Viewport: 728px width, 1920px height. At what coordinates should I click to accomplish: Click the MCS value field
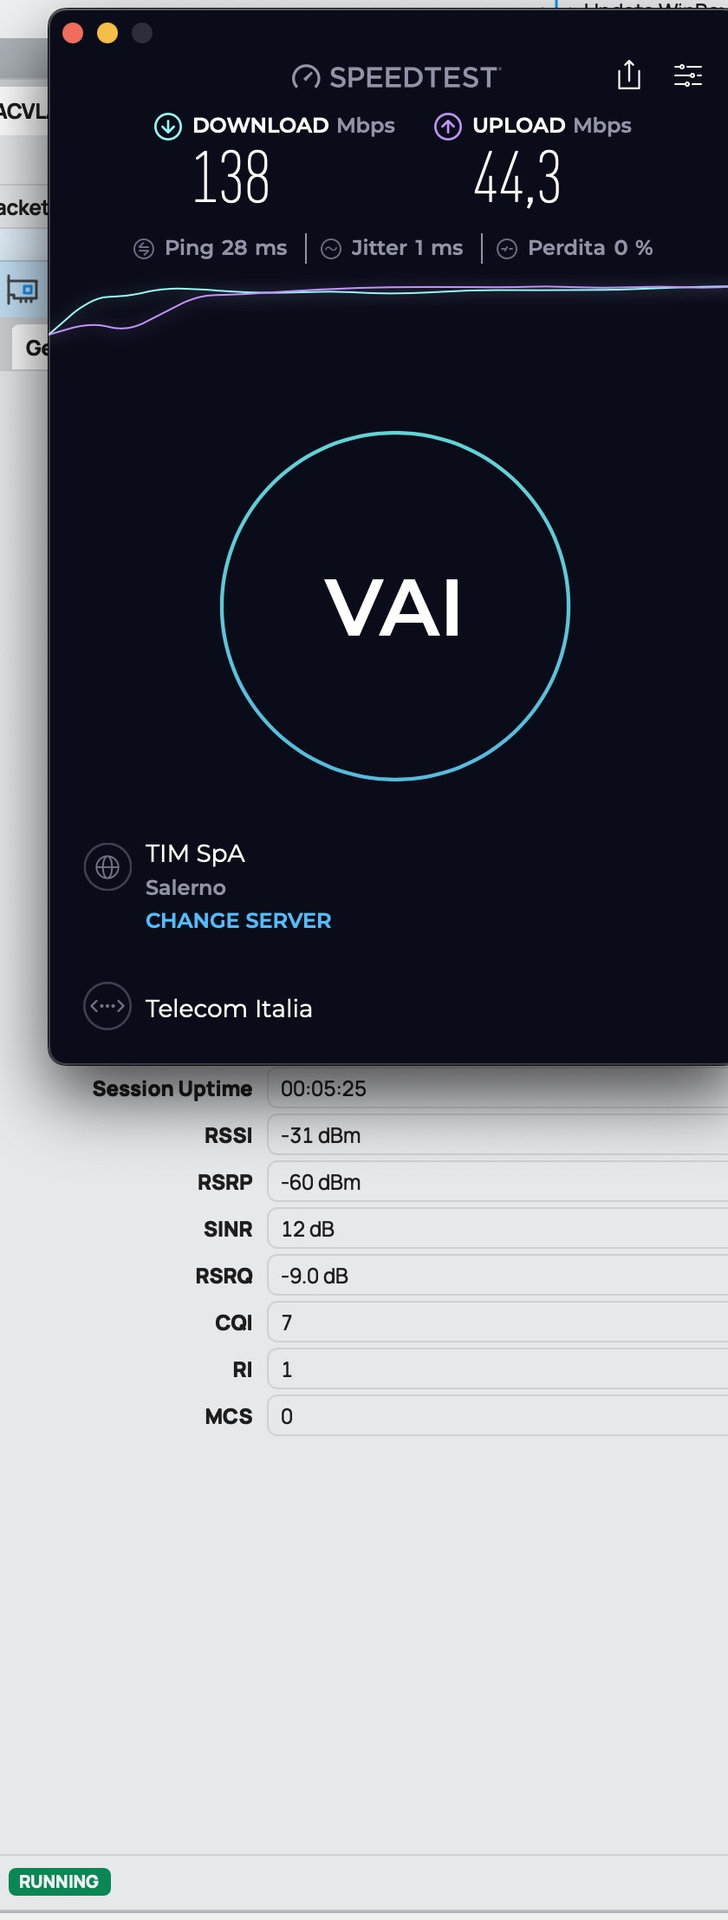click(498, 1416)
